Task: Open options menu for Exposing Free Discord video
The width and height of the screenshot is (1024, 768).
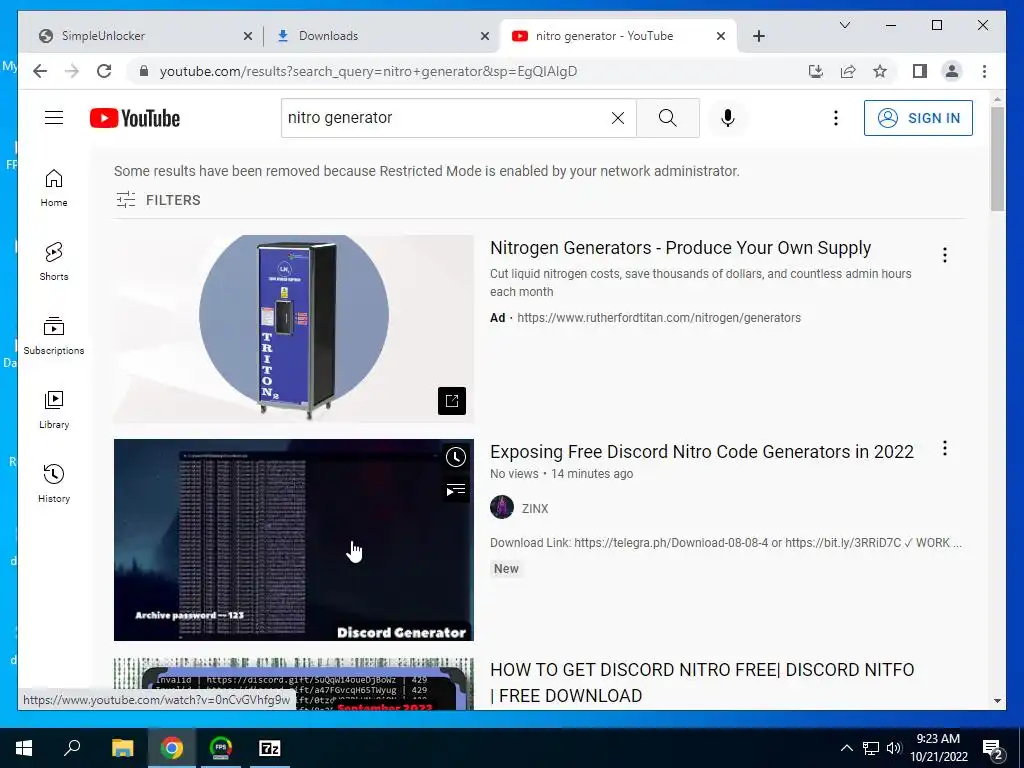Action: pyautogui.click(x=944, y=448)
